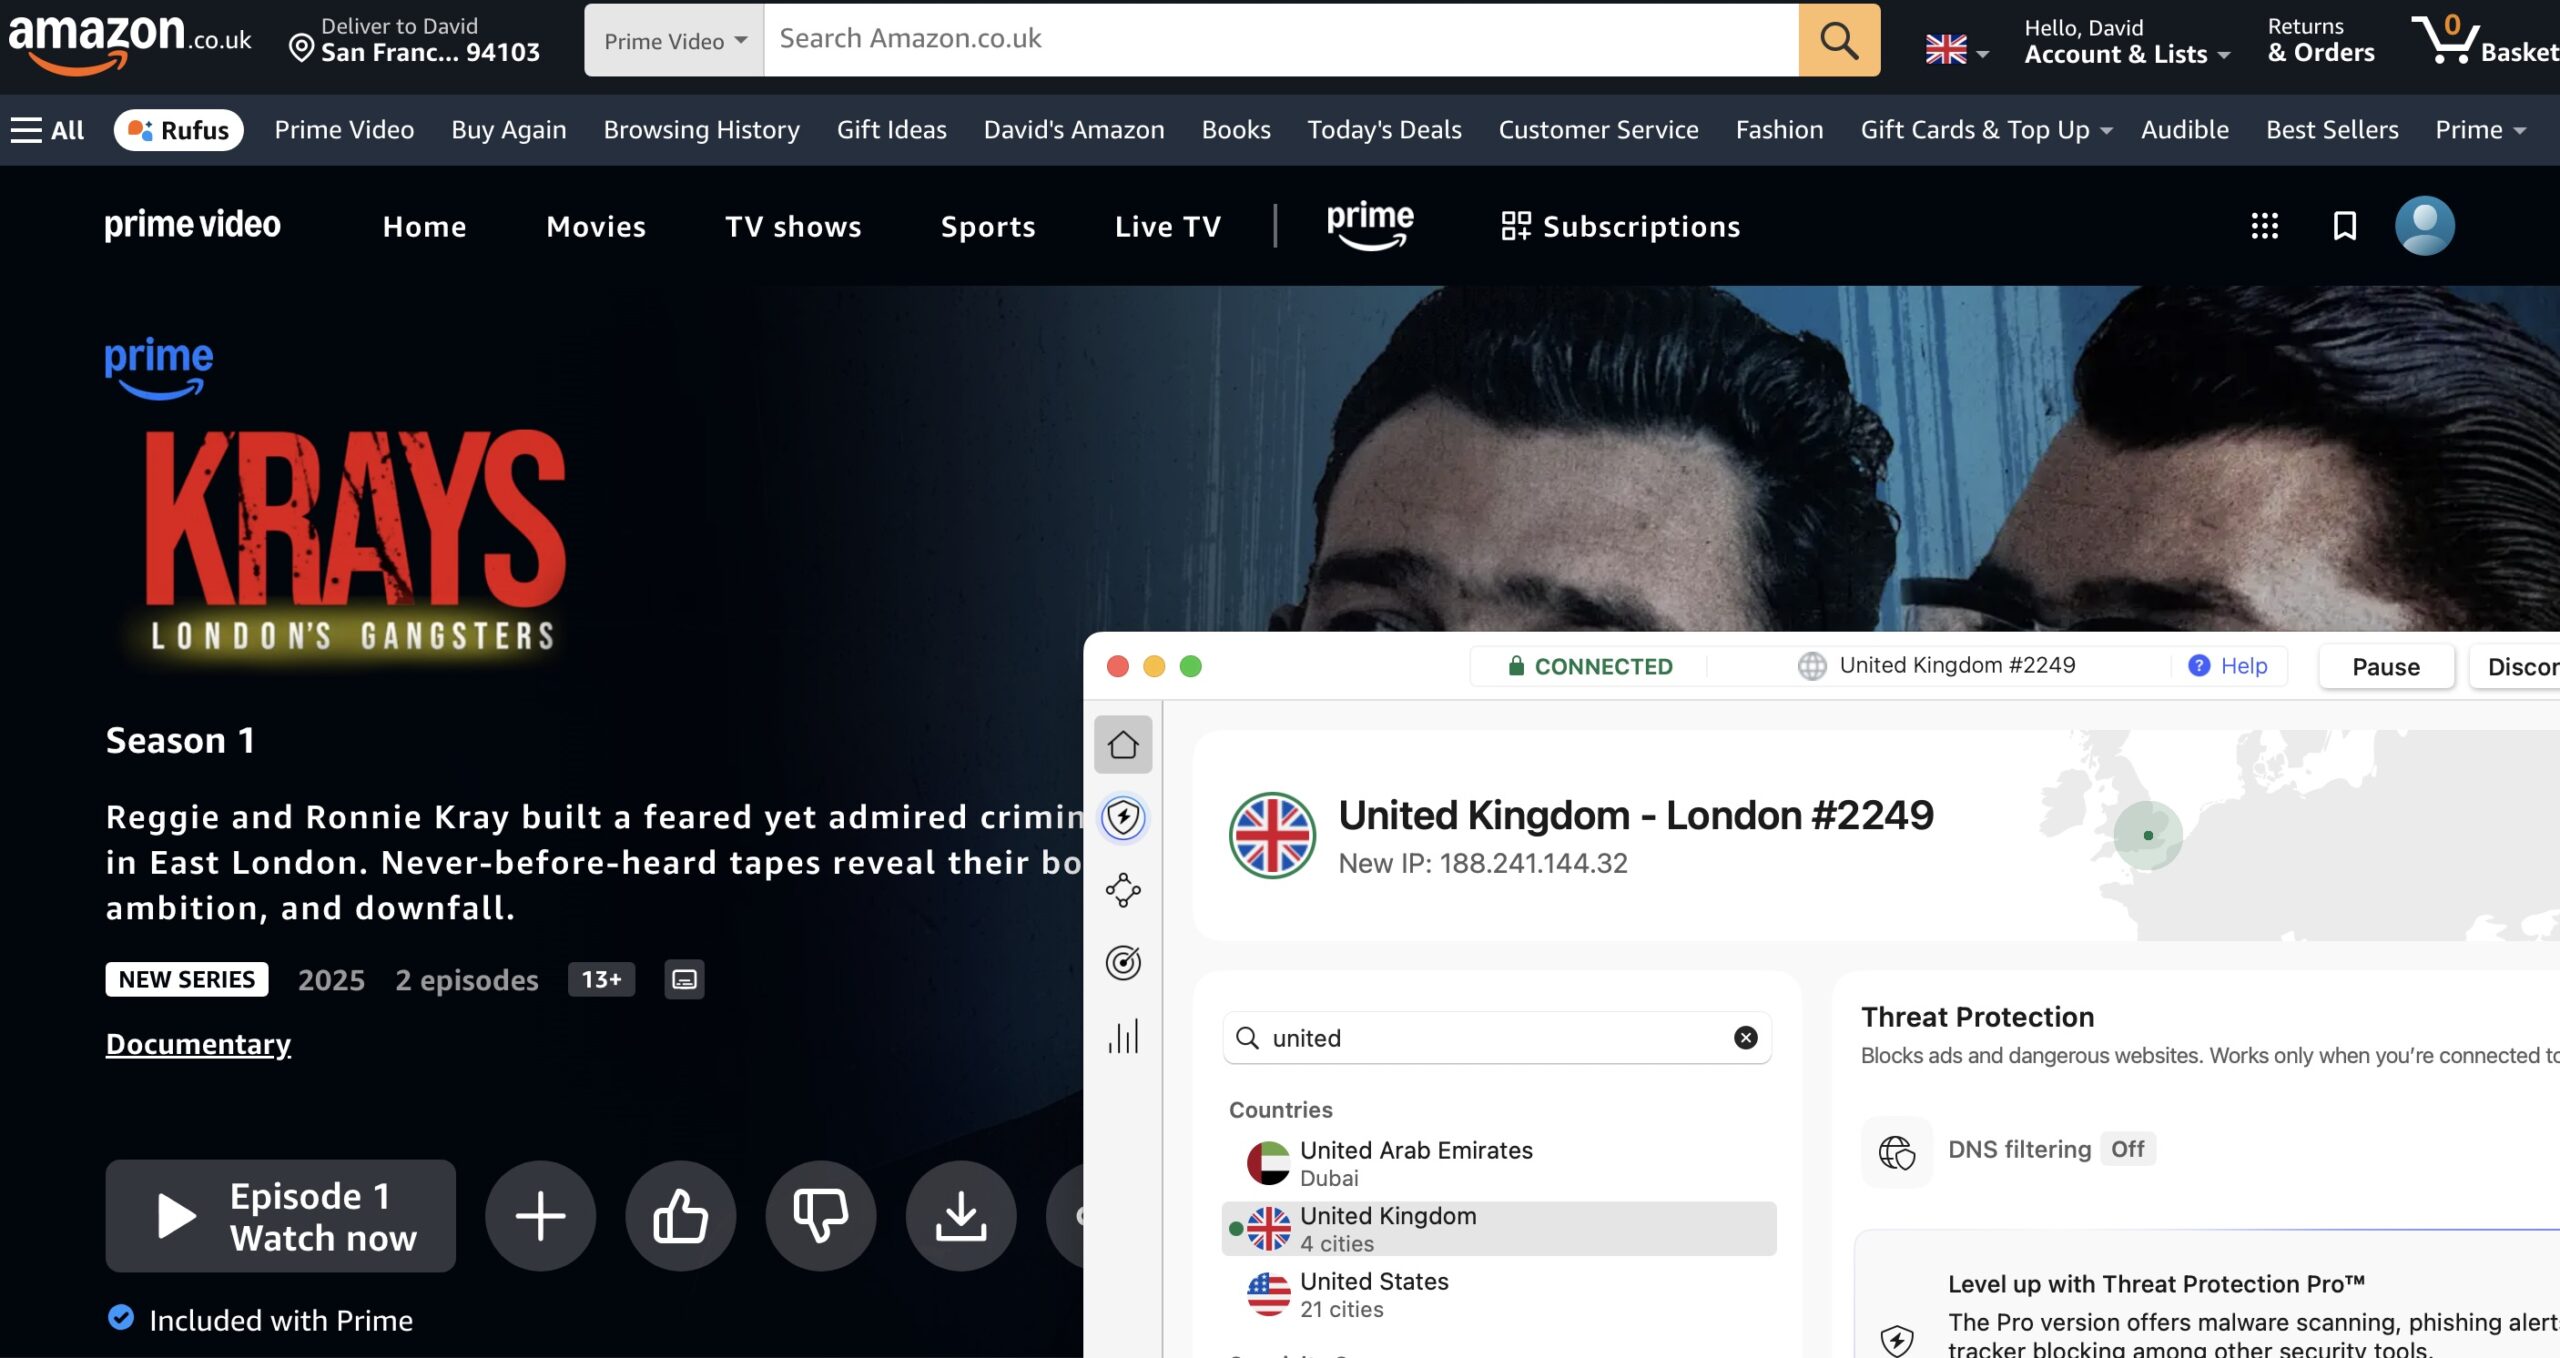This screenshot has width=2560, height=1358.
Task: Click the Pause VPN button
Action: pos(2386,667)
